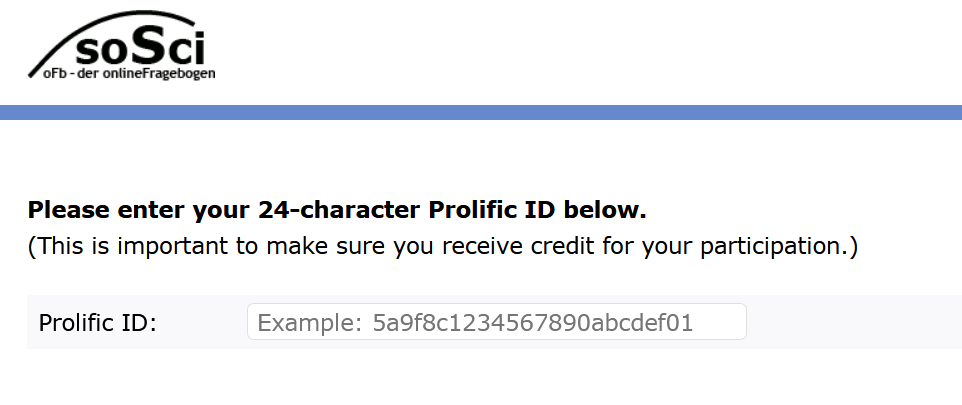Click the gray row right of the input box
The height and width of the screenshot is (405, 962).
click(x=854, y=322)
